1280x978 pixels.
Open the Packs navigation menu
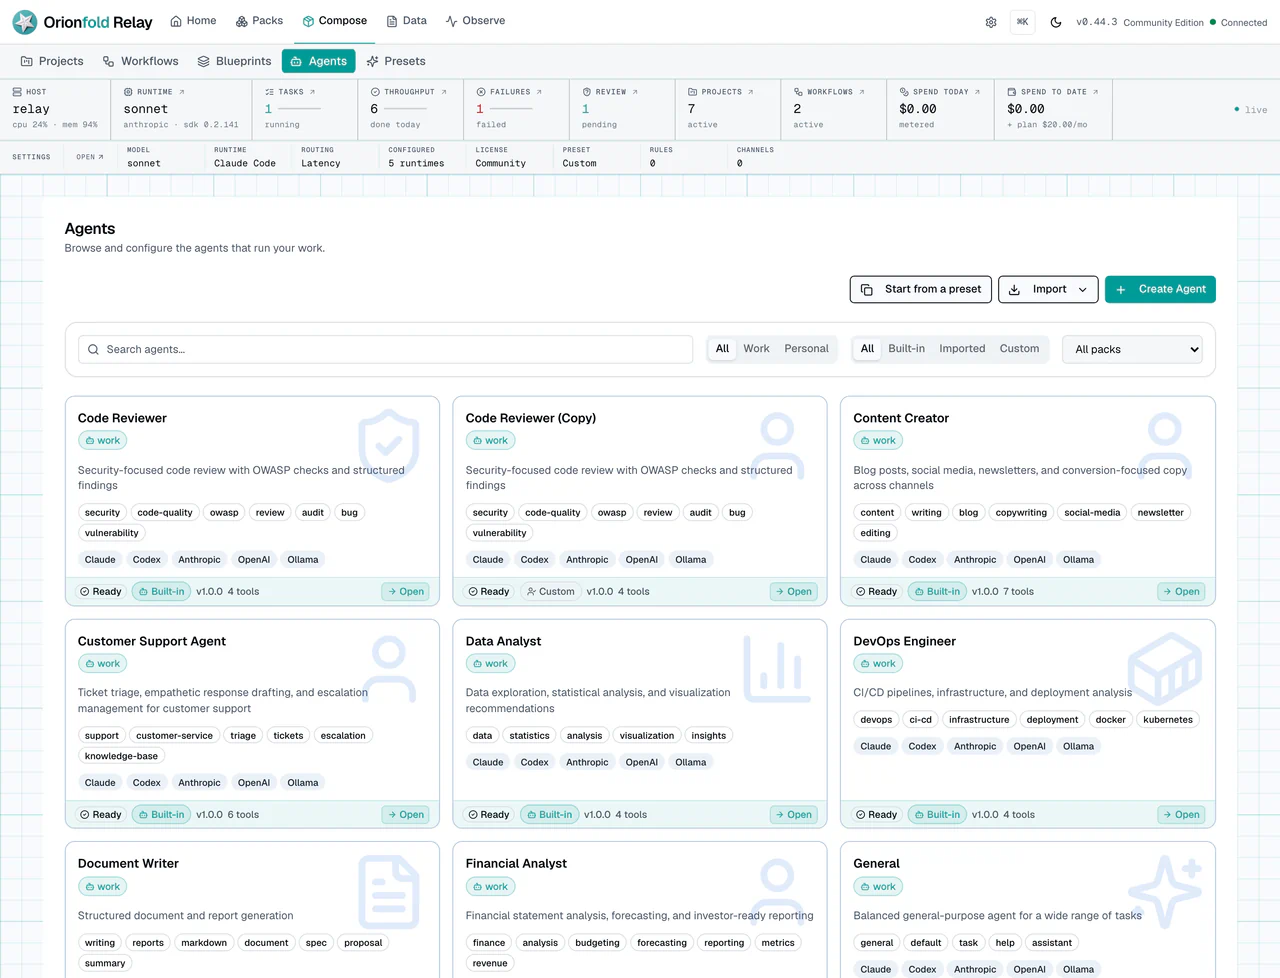tap(259, 21)
